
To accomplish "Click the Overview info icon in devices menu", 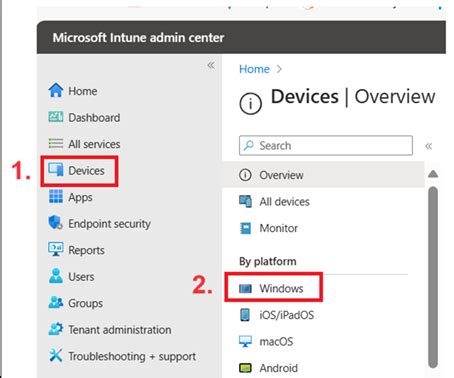I will 245,175.
